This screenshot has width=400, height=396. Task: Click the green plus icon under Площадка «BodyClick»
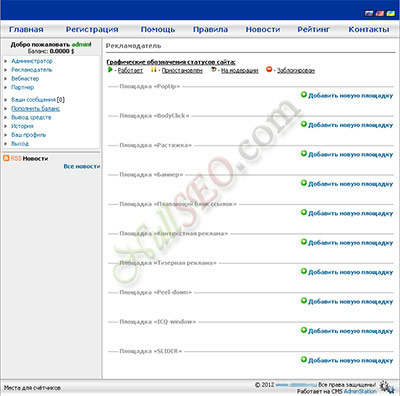pyautogui.click(x=303, y=124)
